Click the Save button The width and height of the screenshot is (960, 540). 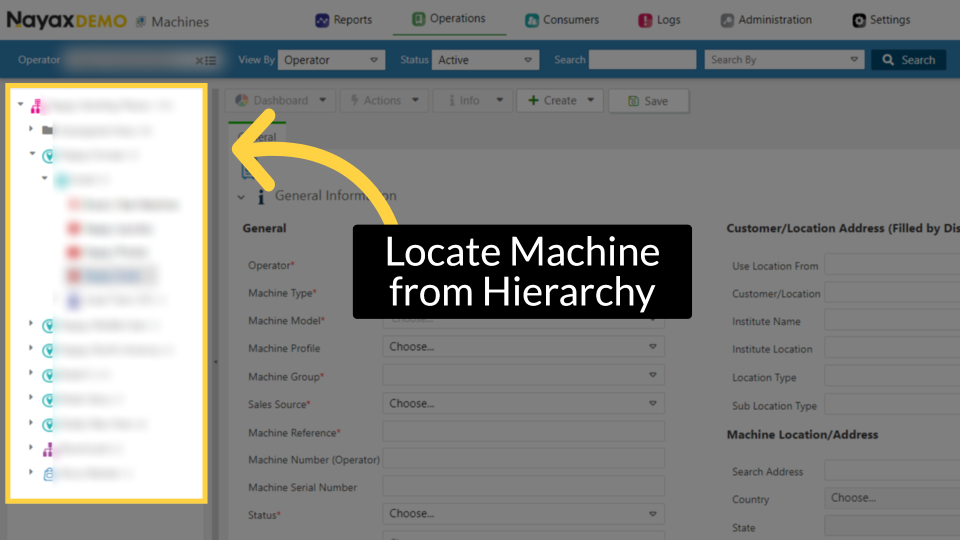point(646,101)
